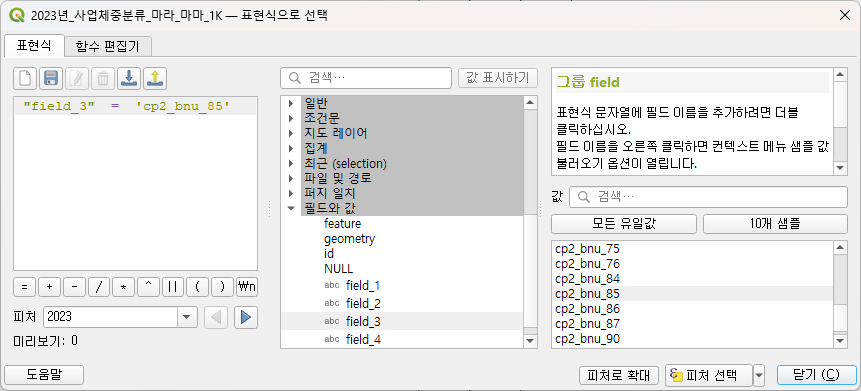Insert the minus operator
This screenshot has height=391, width=861.
coord(74,287)
